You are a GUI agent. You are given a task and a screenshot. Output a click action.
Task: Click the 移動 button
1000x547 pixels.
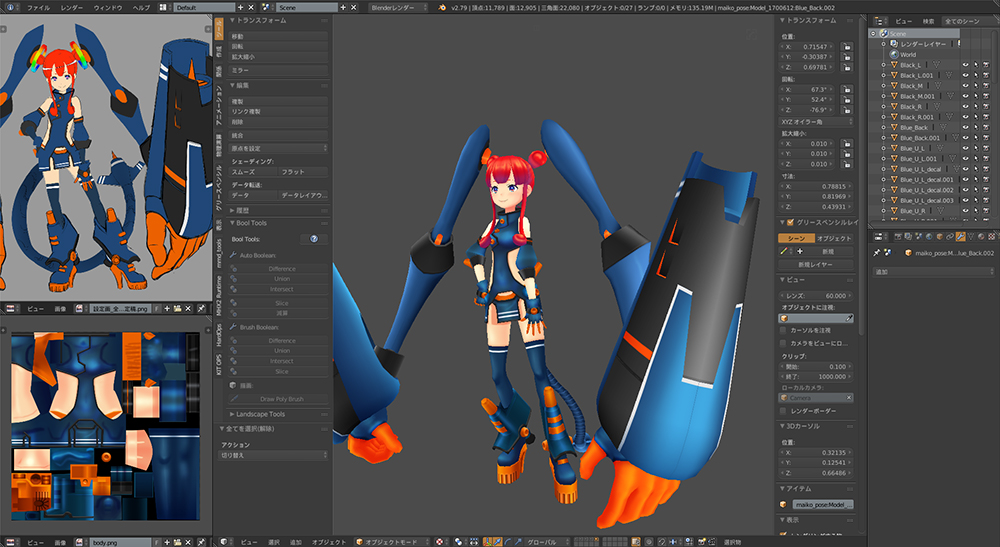pos(279,36)
